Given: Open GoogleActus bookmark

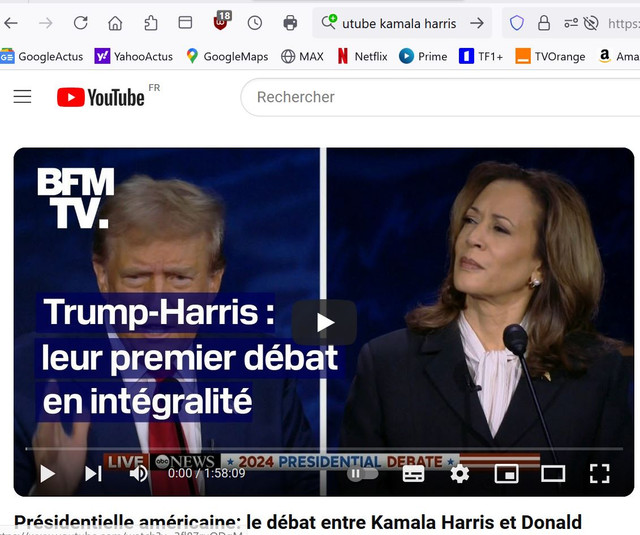Looking at the screenshot, I should click(42, 56).
